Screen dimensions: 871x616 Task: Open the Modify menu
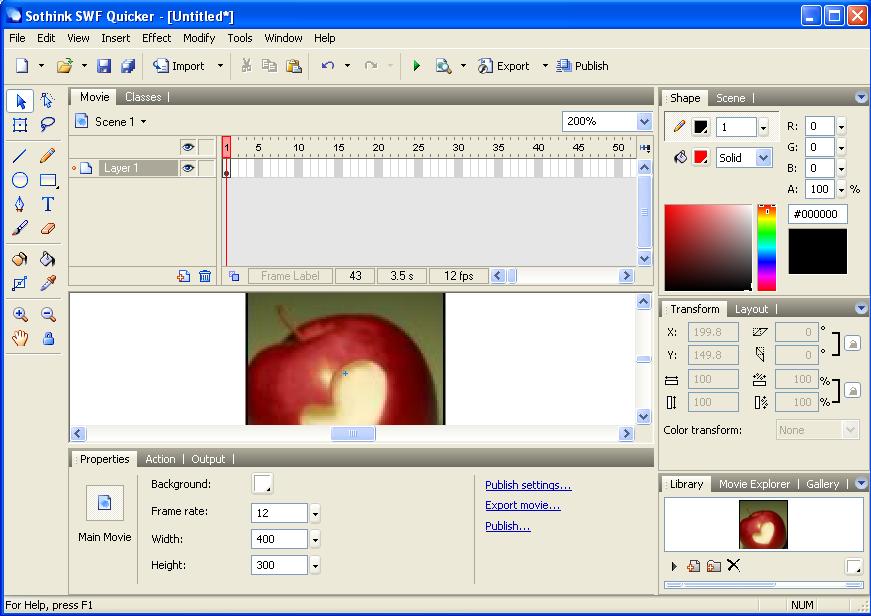pos(199,38)
